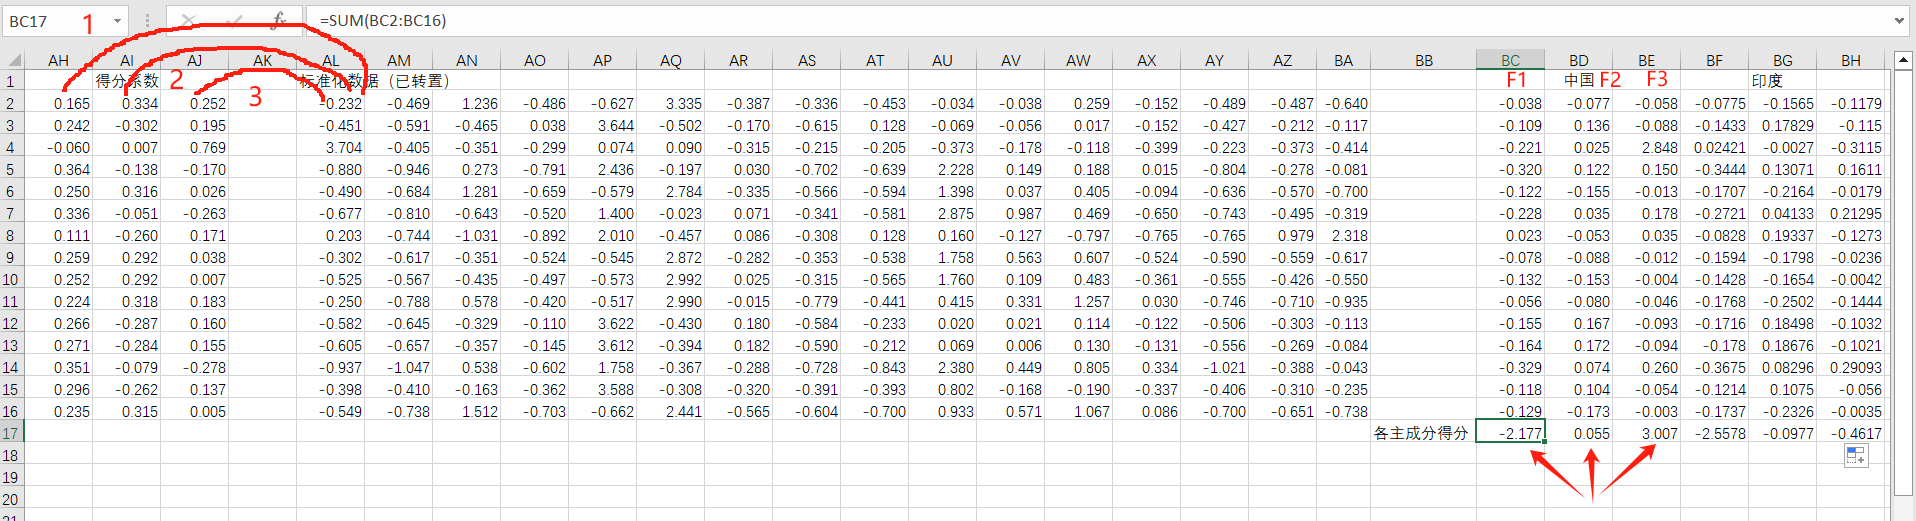This screenshot has height=521, width=1916.
Task: Click cell BD17 containing 0.055
Action: pyautogui.click(x=1579, y=433)
